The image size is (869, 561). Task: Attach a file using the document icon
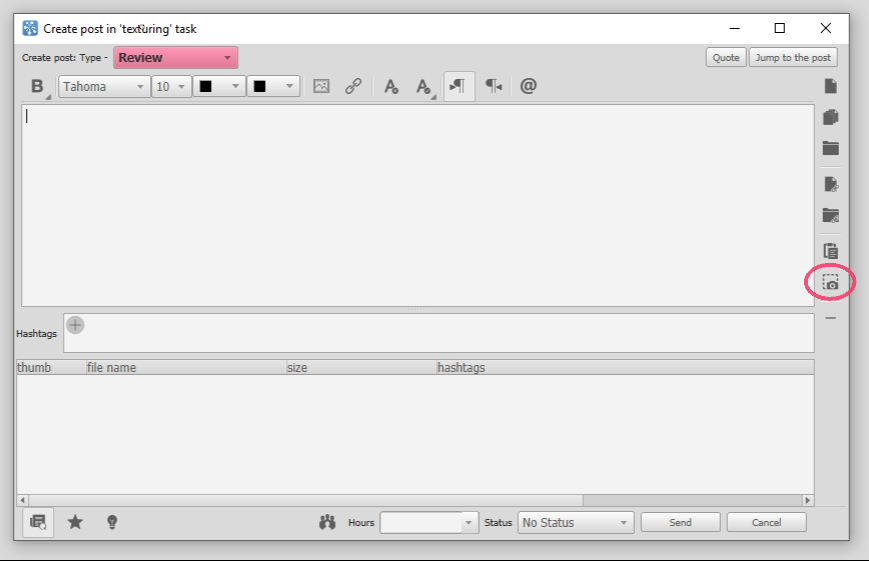click(x=830, y=86)
